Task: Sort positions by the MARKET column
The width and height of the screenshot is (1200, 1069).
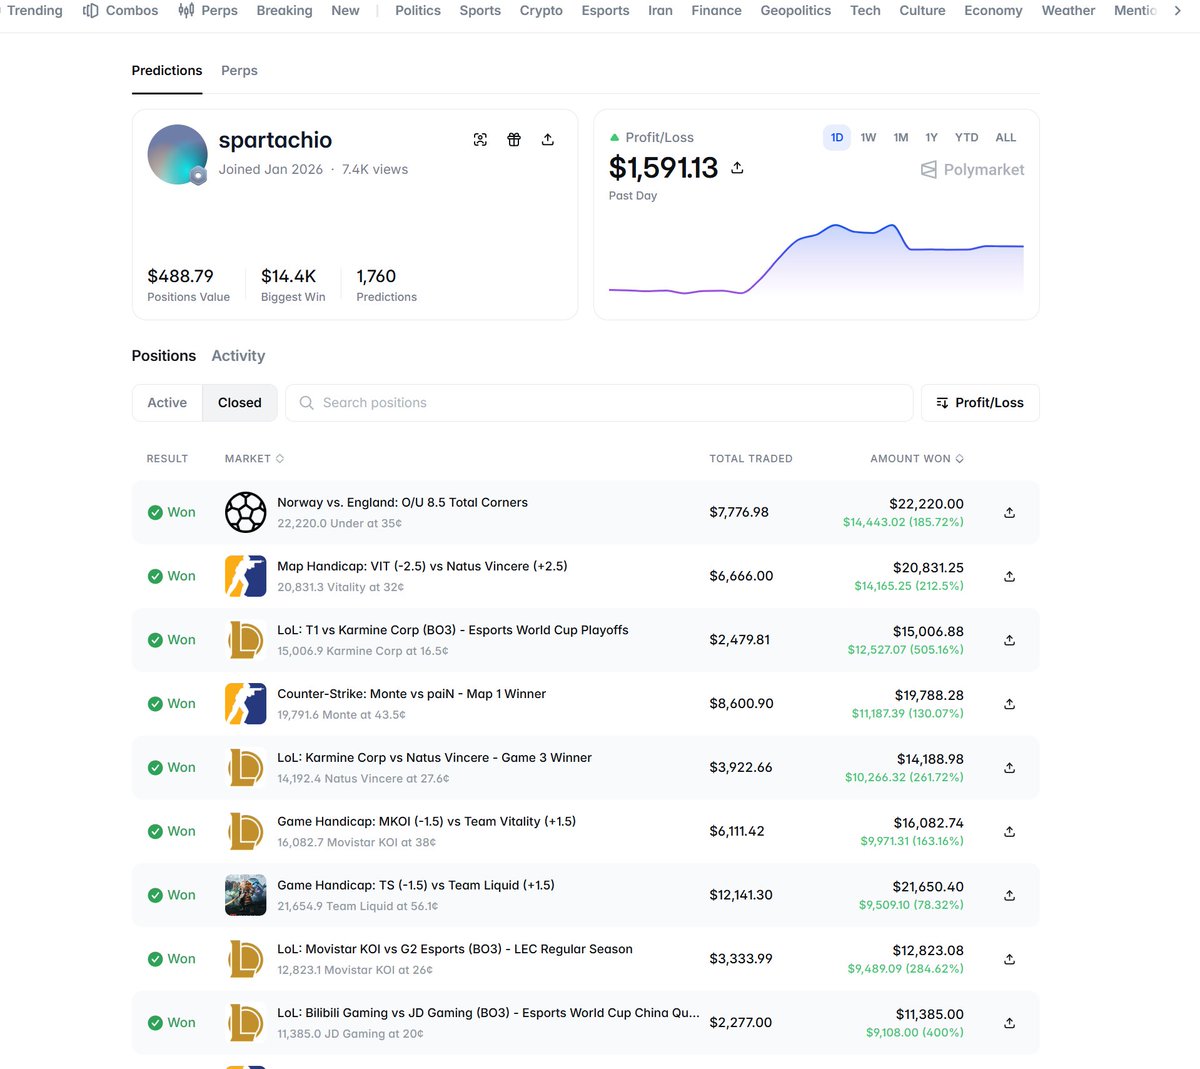Action: pos(254,459)
